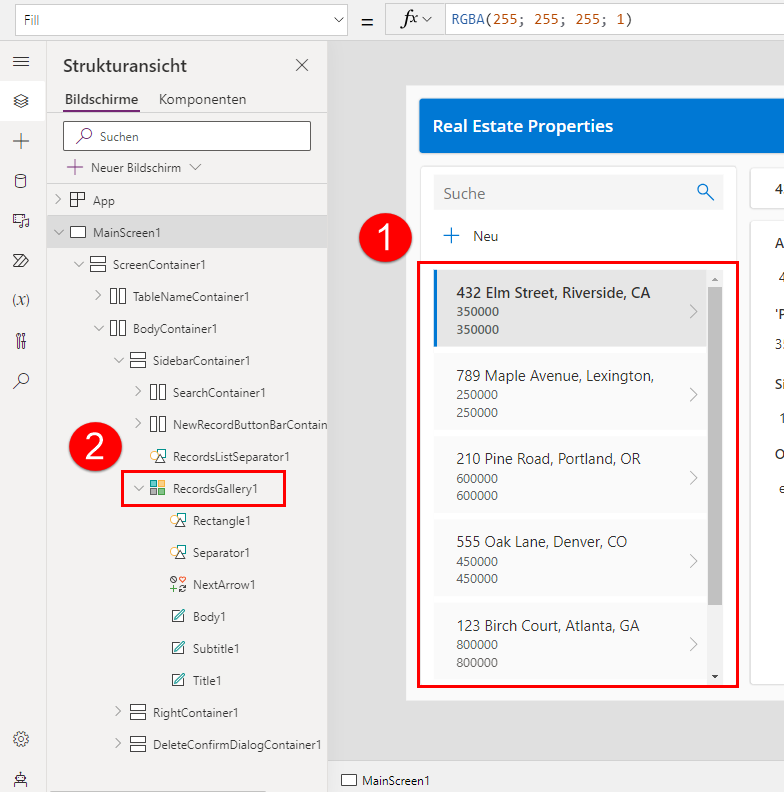Click the arrow for 123 Birch Court record

(694, 645)
